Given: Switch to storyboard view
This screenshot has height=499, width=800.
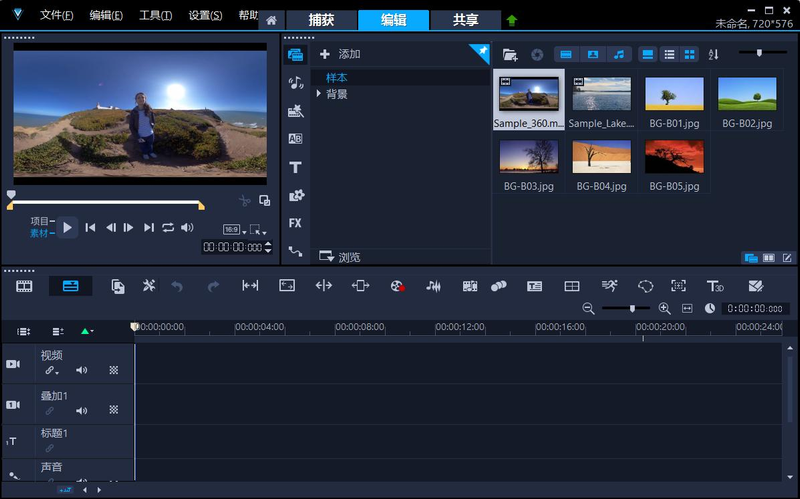Looking at the screenshot, I should (25, 286).
